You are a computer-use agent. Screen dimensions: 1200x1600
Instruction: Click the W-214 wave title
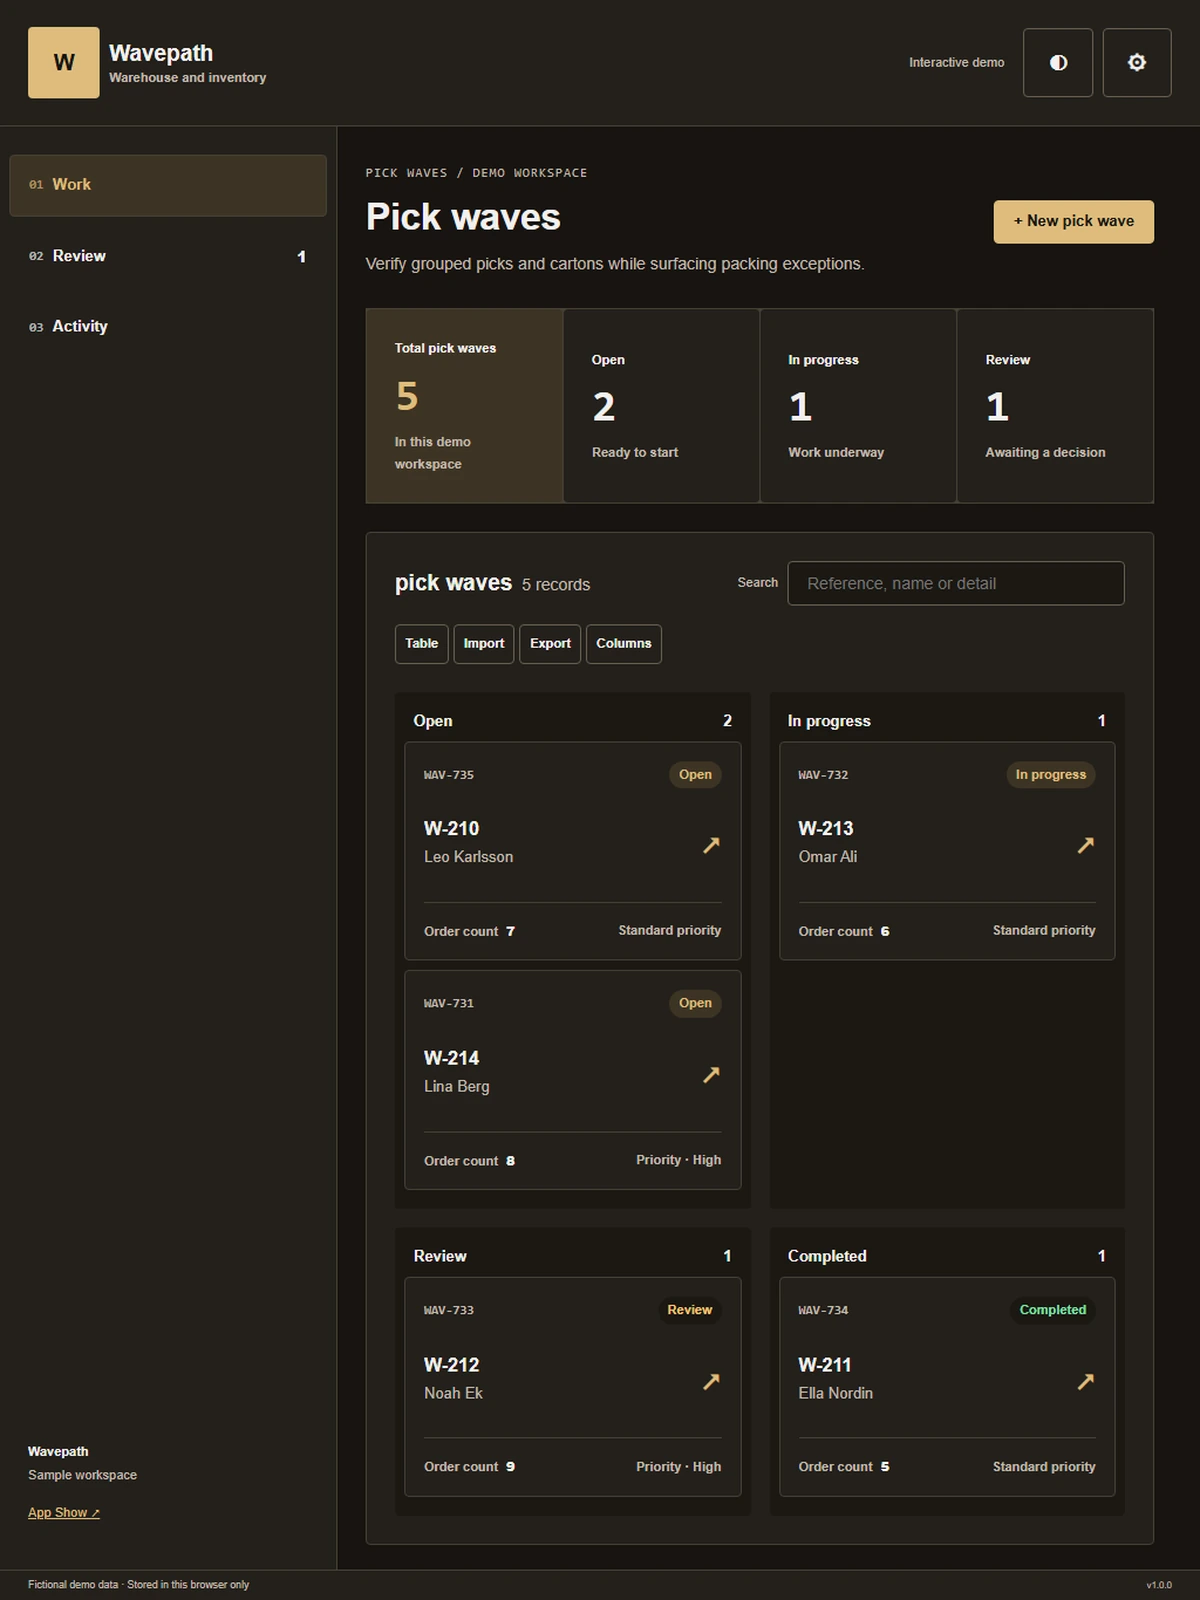click(x=451, y=1058)
